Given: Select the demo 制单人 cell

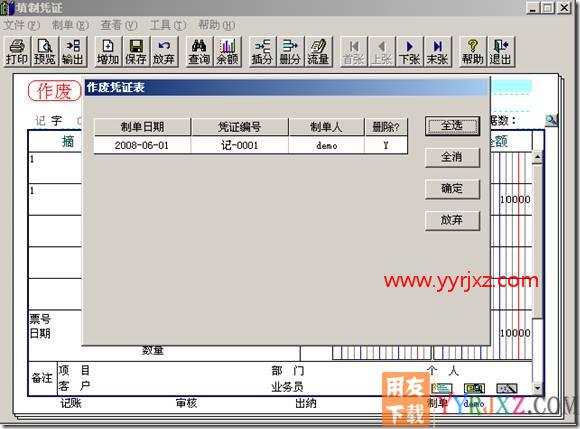Looking at the screenshot, I should pyautogui.click(x=327, y=145).
